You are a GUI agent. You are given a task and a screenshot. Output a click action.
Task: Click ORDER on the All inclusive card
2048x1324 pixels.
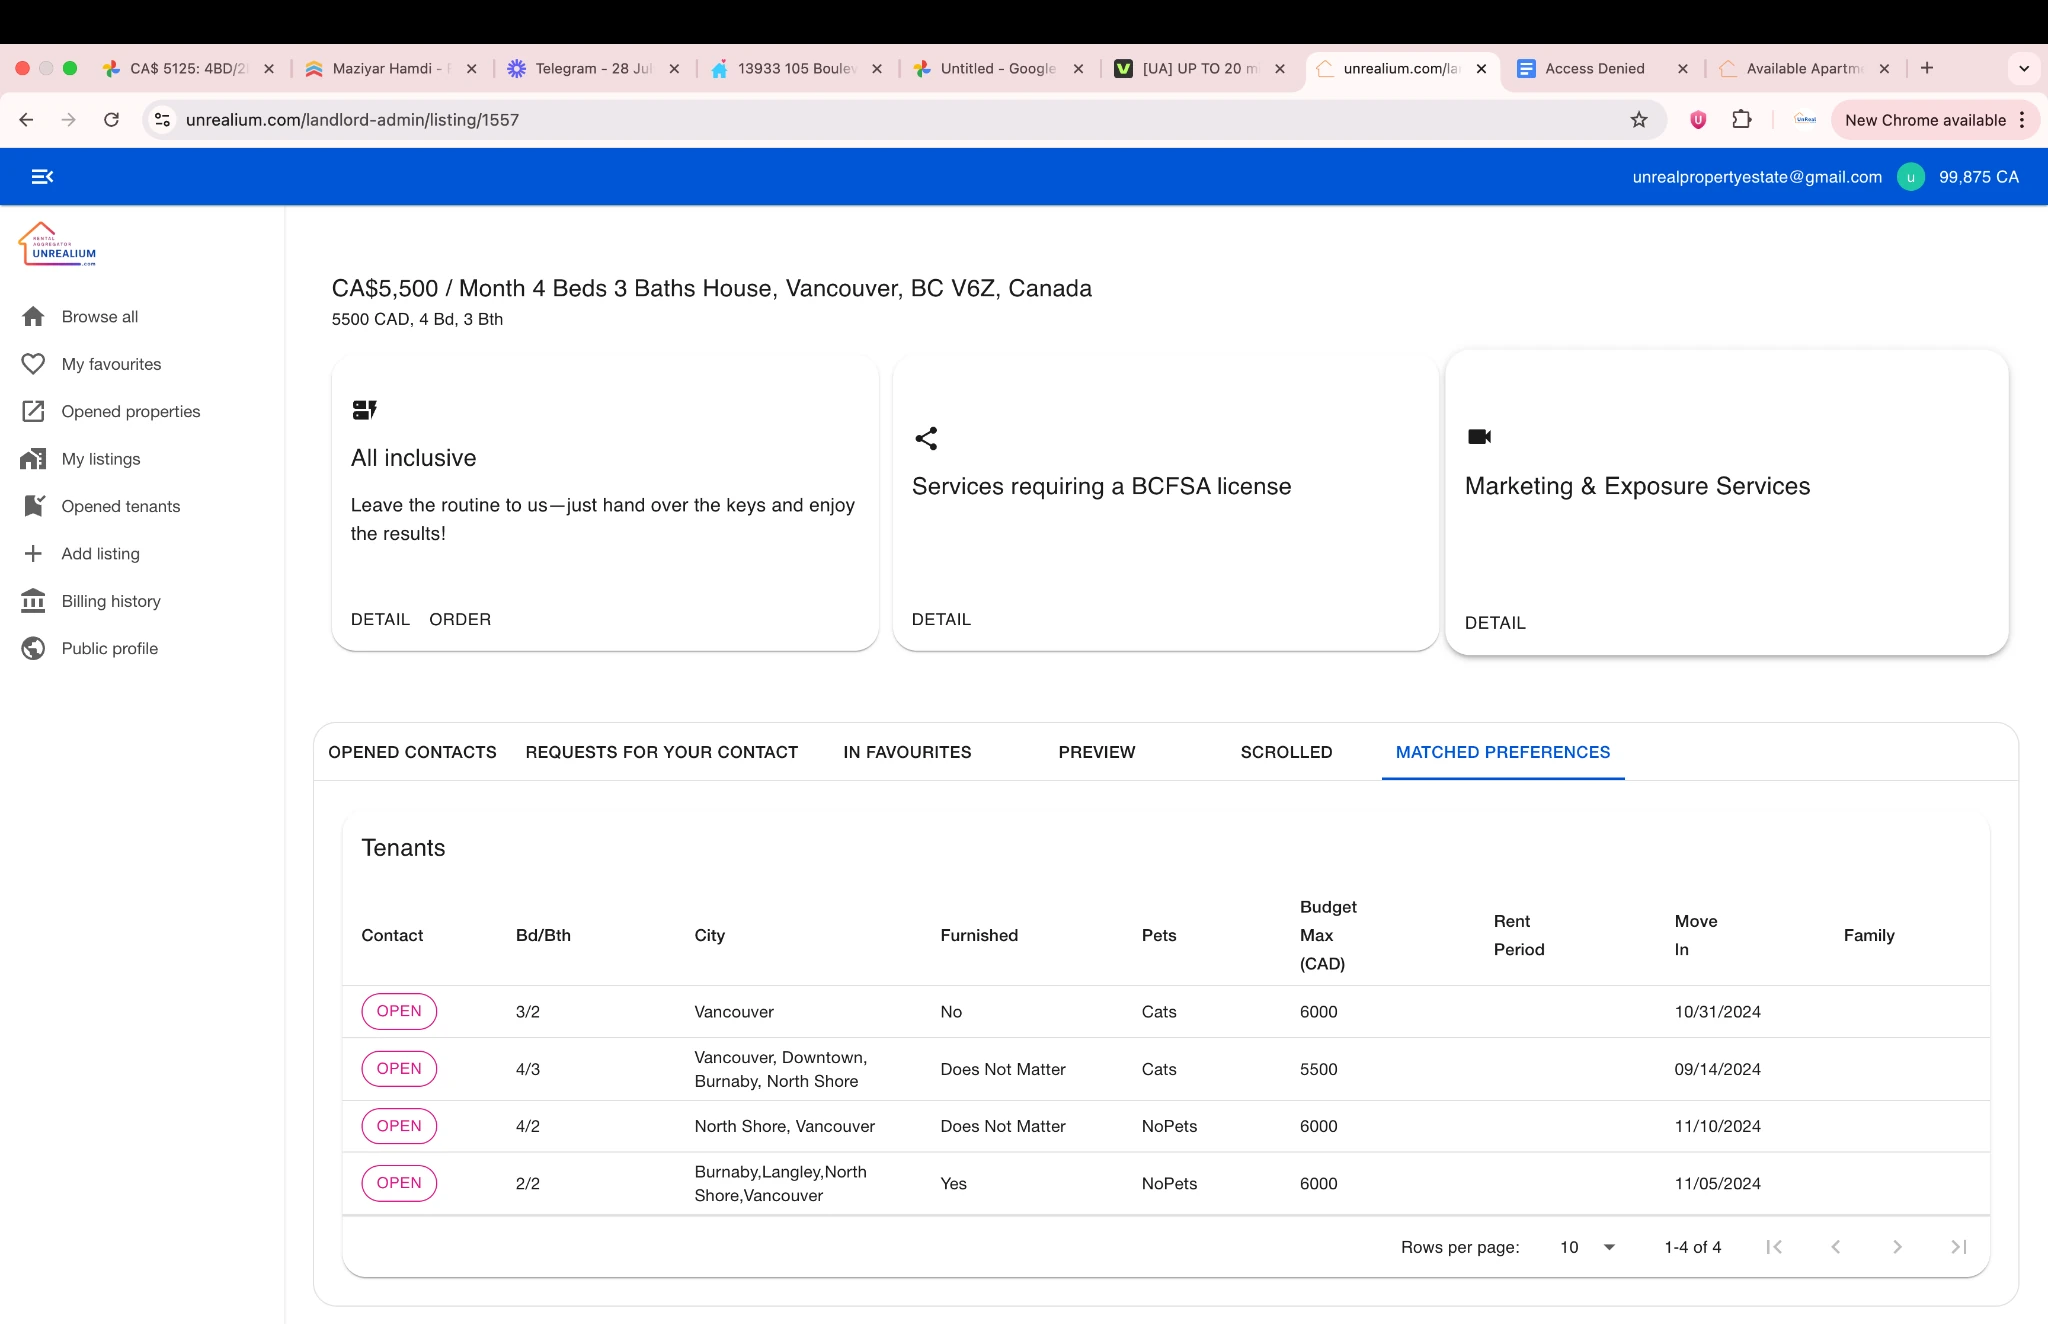click(460, 619)
